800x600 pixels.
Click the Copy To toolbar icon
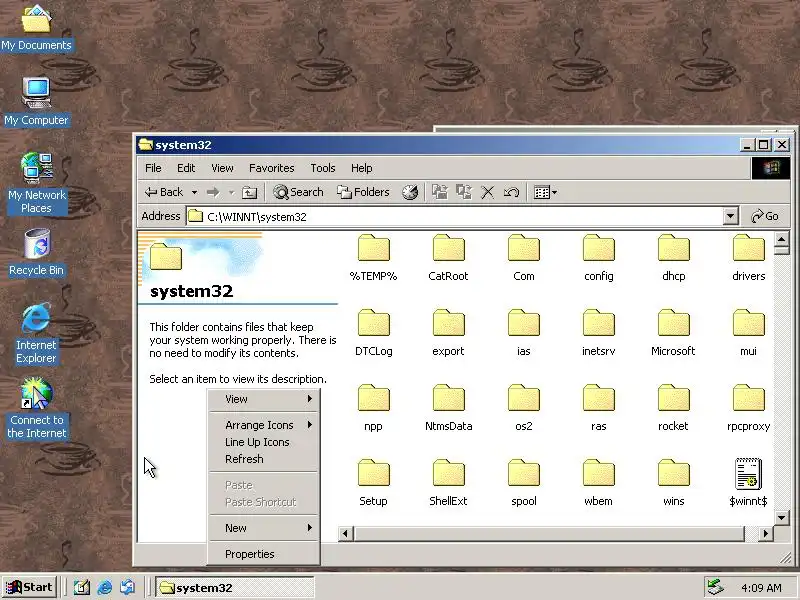(464, 192)
